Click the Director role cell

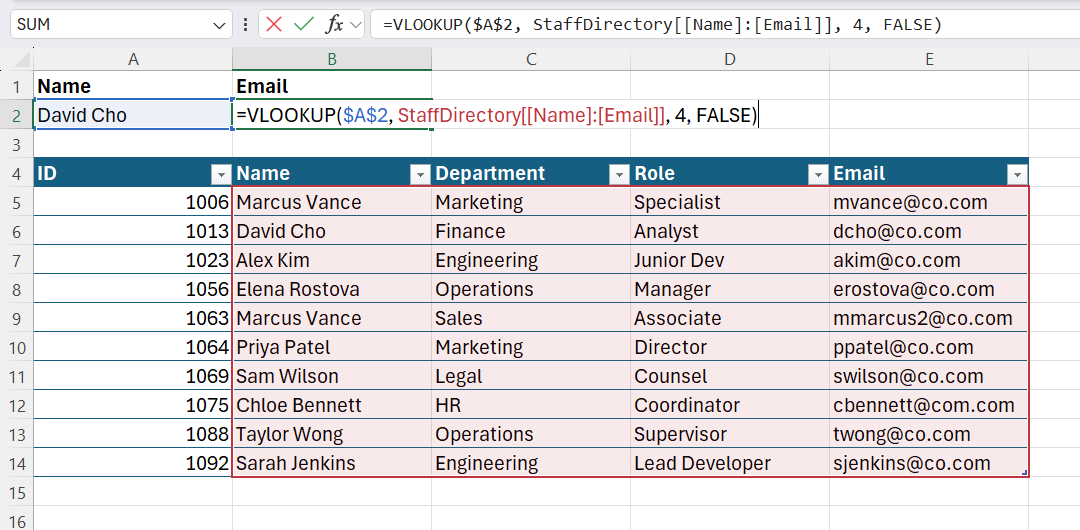(730, 347)
